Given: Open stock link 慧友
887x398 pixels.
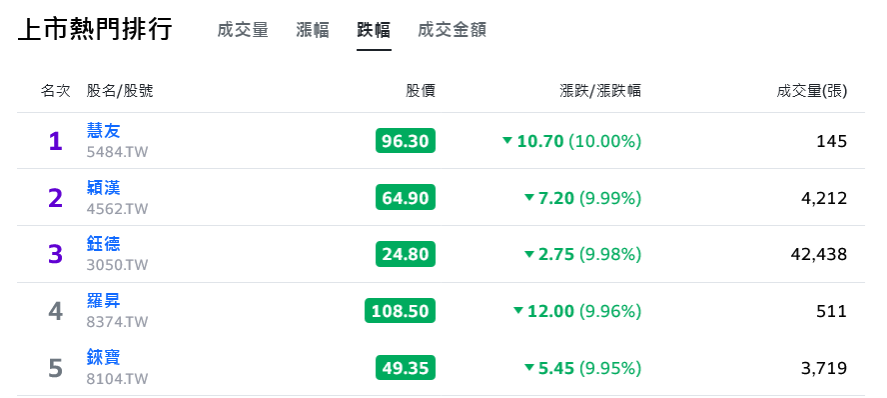Looking at the screenshot, I should [x=104, y=131].
